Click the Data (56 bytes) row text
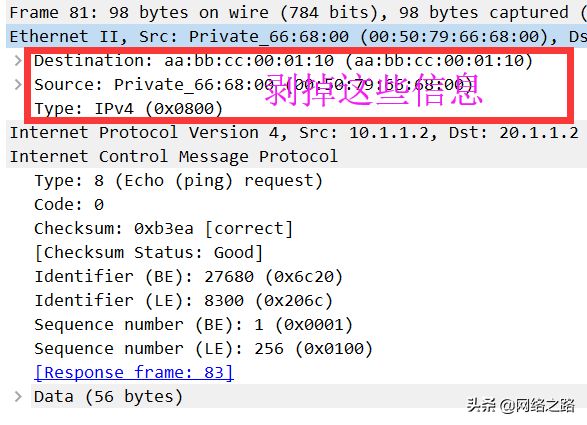The width and height of the screenshot is (587, 425). [108, 397]
